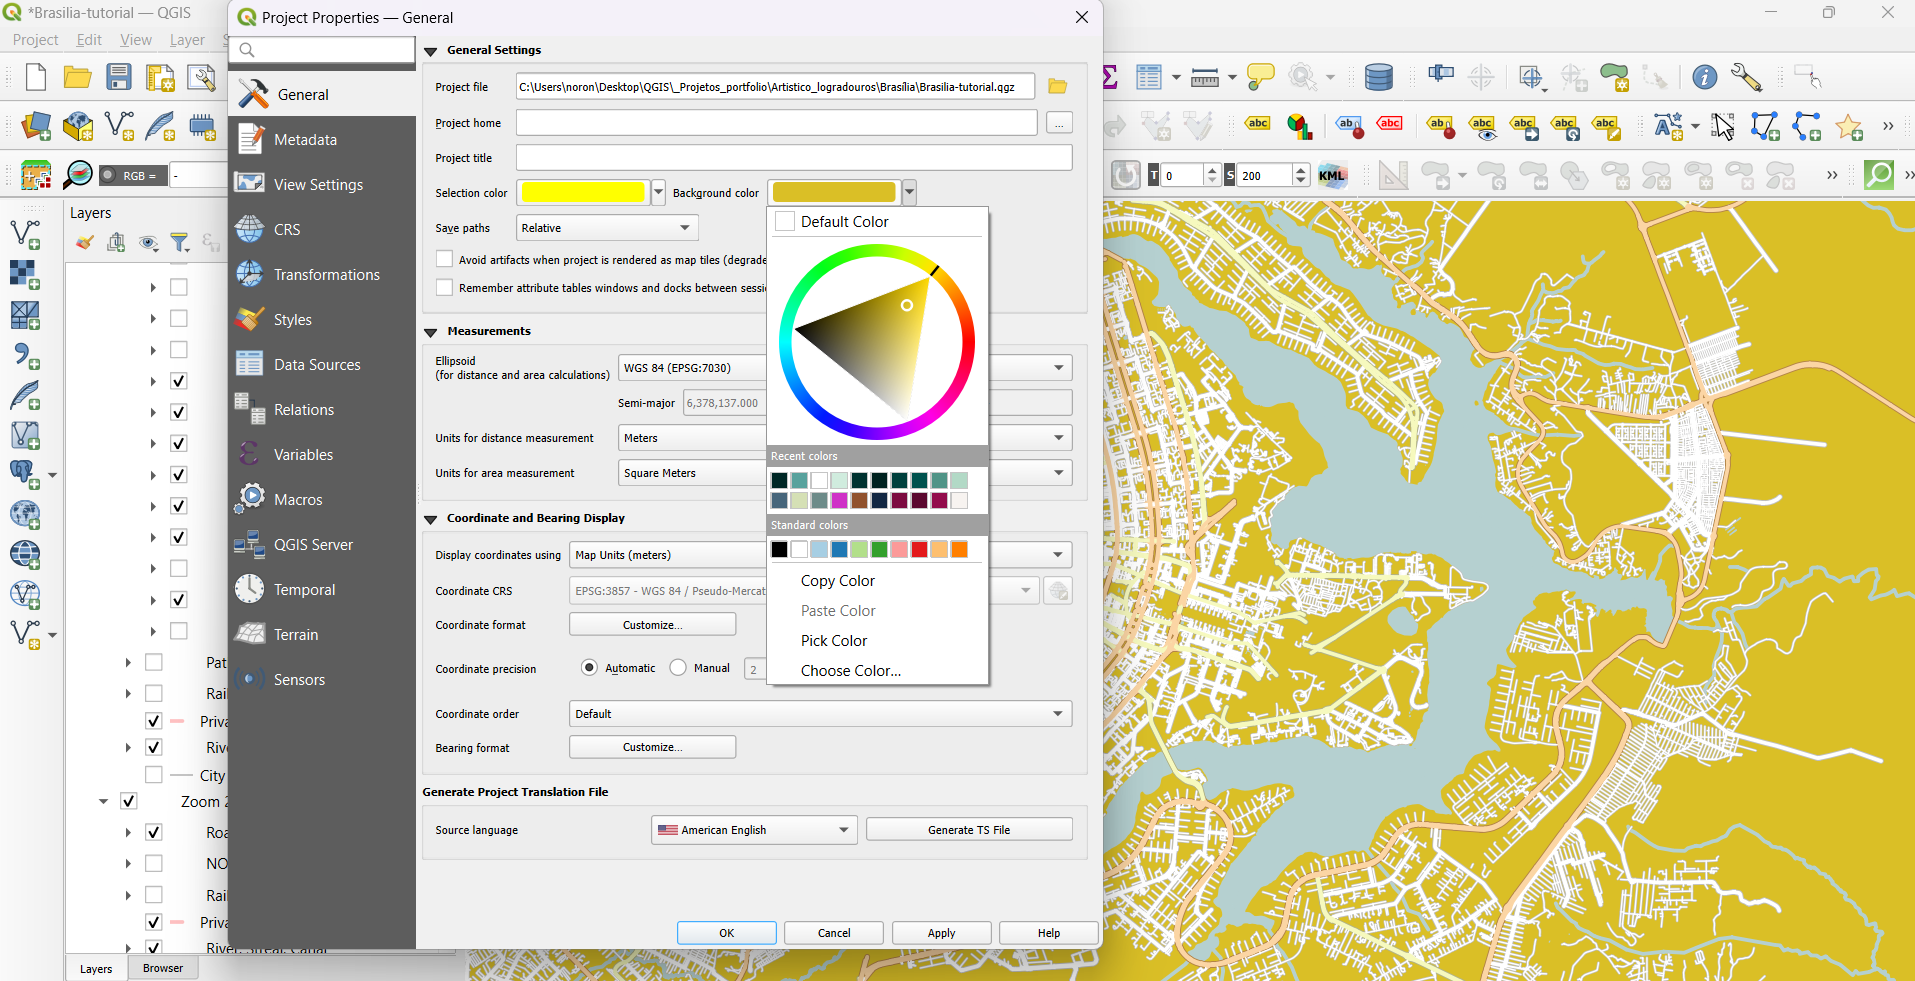Click the add PostGIS elephant layer icon
Screen dimensions: 1915x981
click(23, 474)
